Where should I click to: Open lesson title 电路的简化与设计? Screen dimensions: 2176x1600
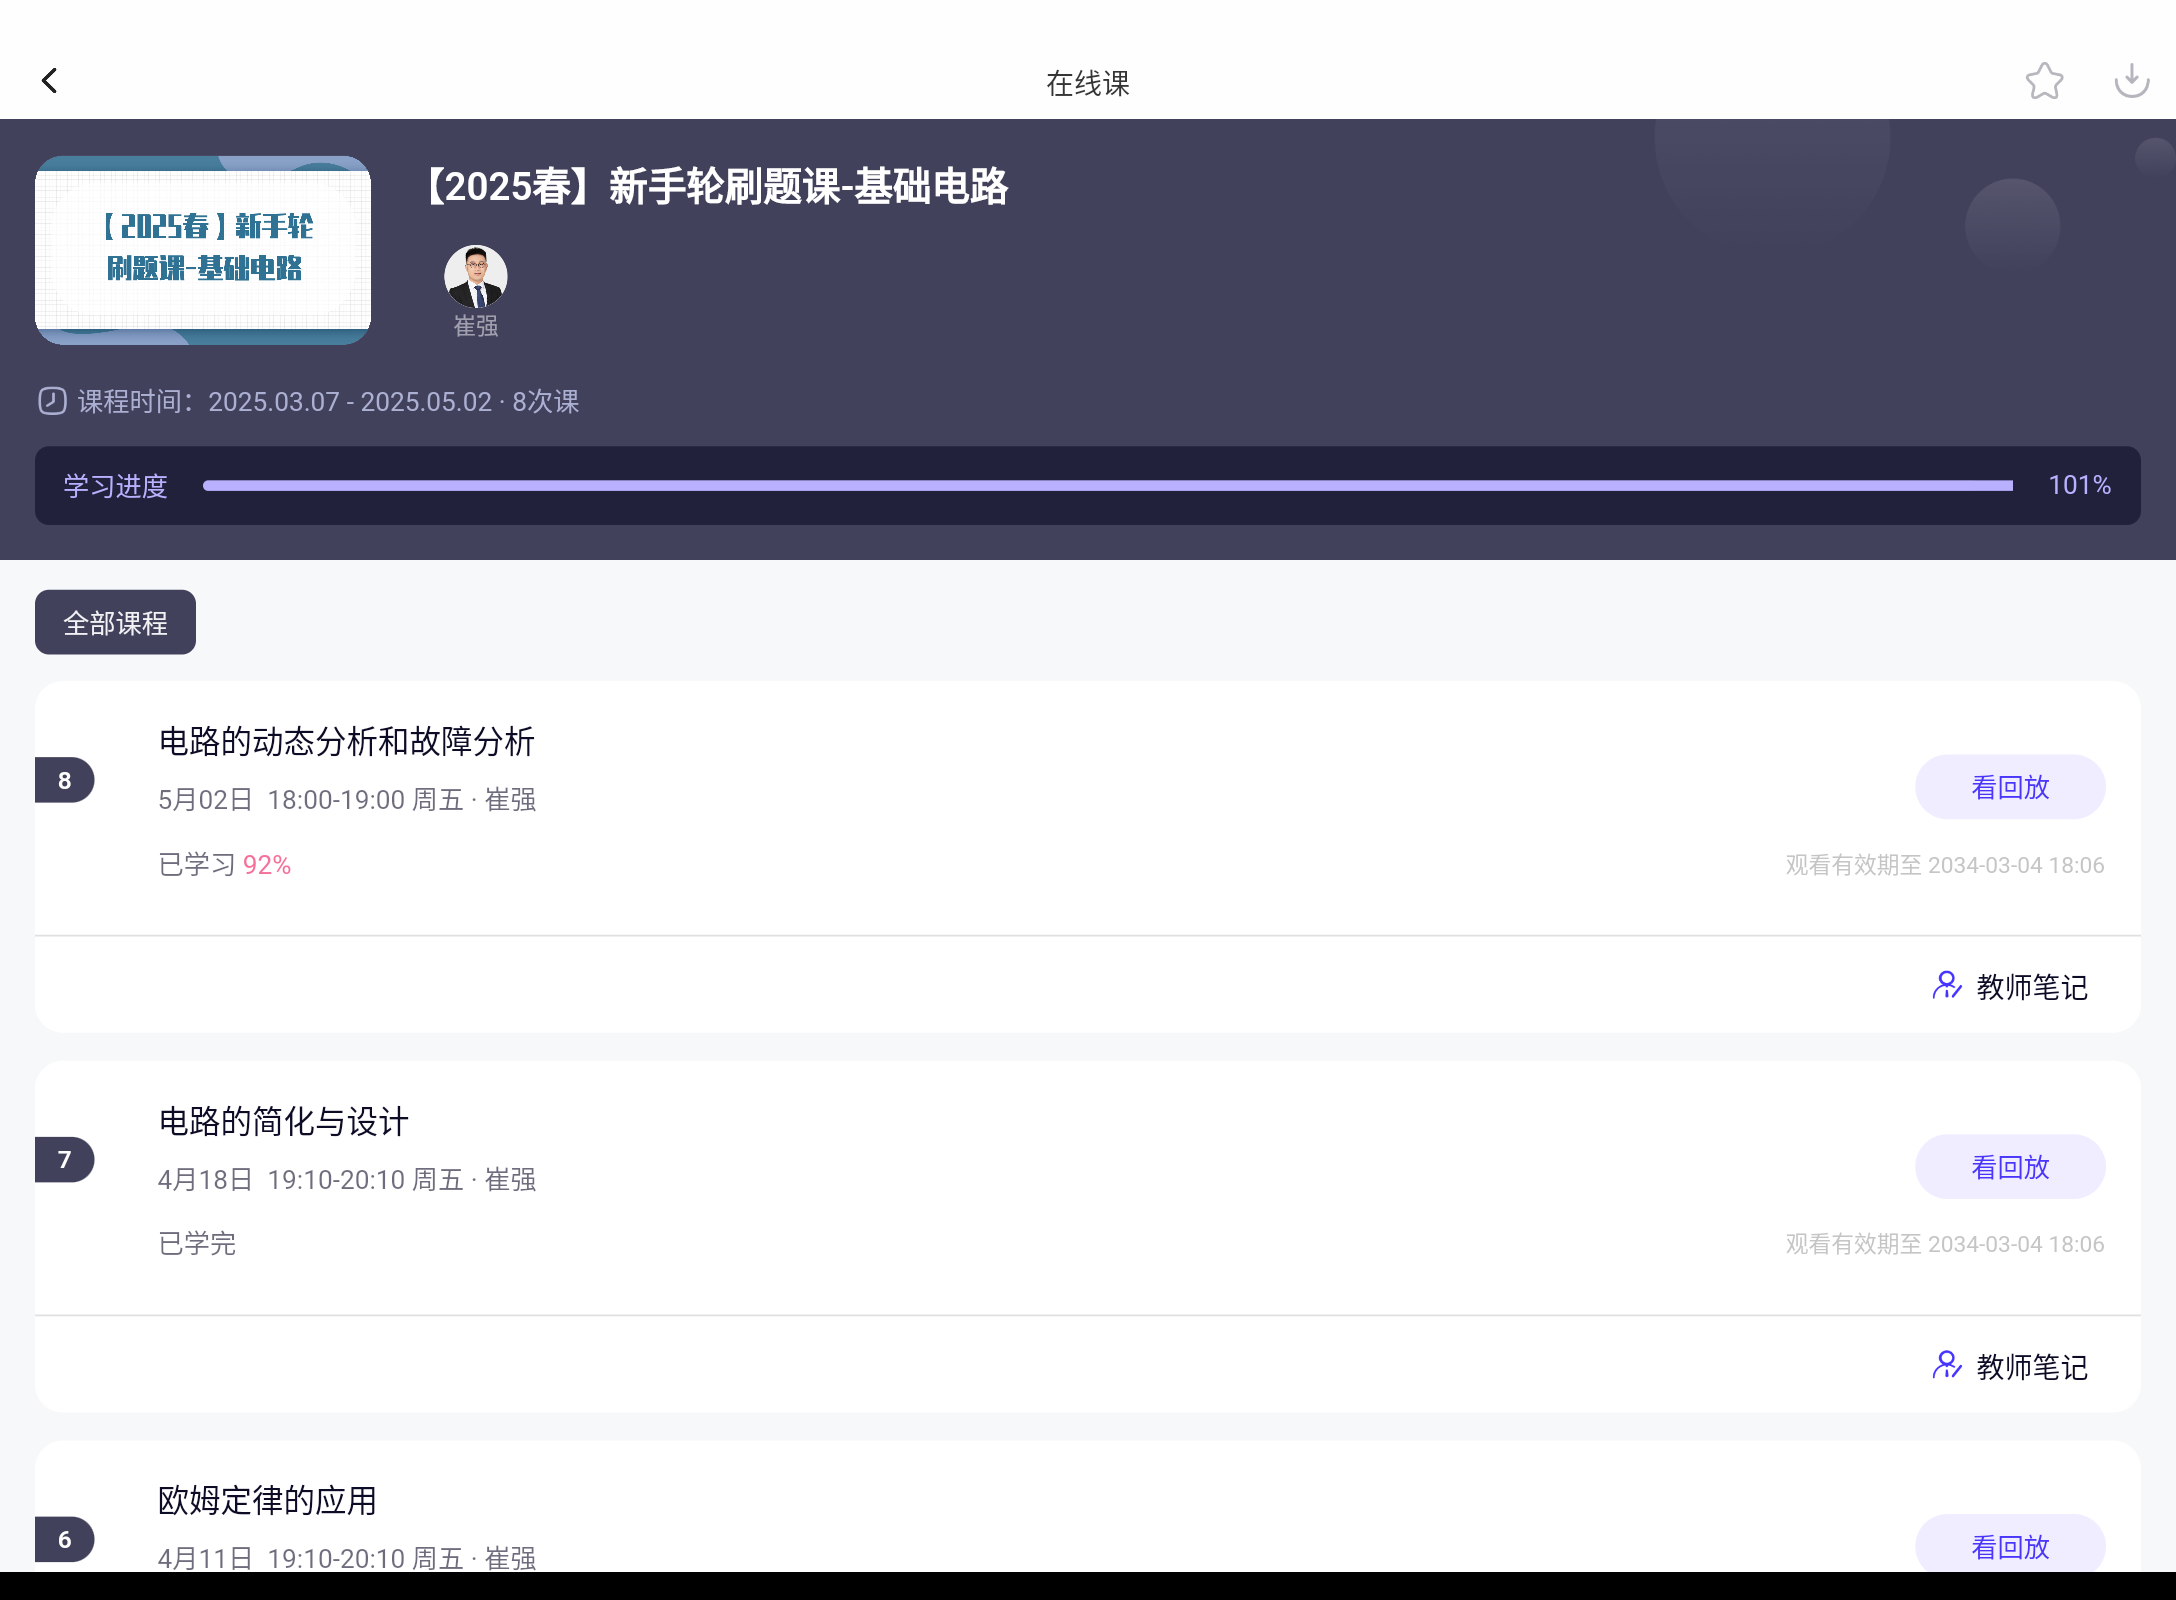coord(284,1121)
